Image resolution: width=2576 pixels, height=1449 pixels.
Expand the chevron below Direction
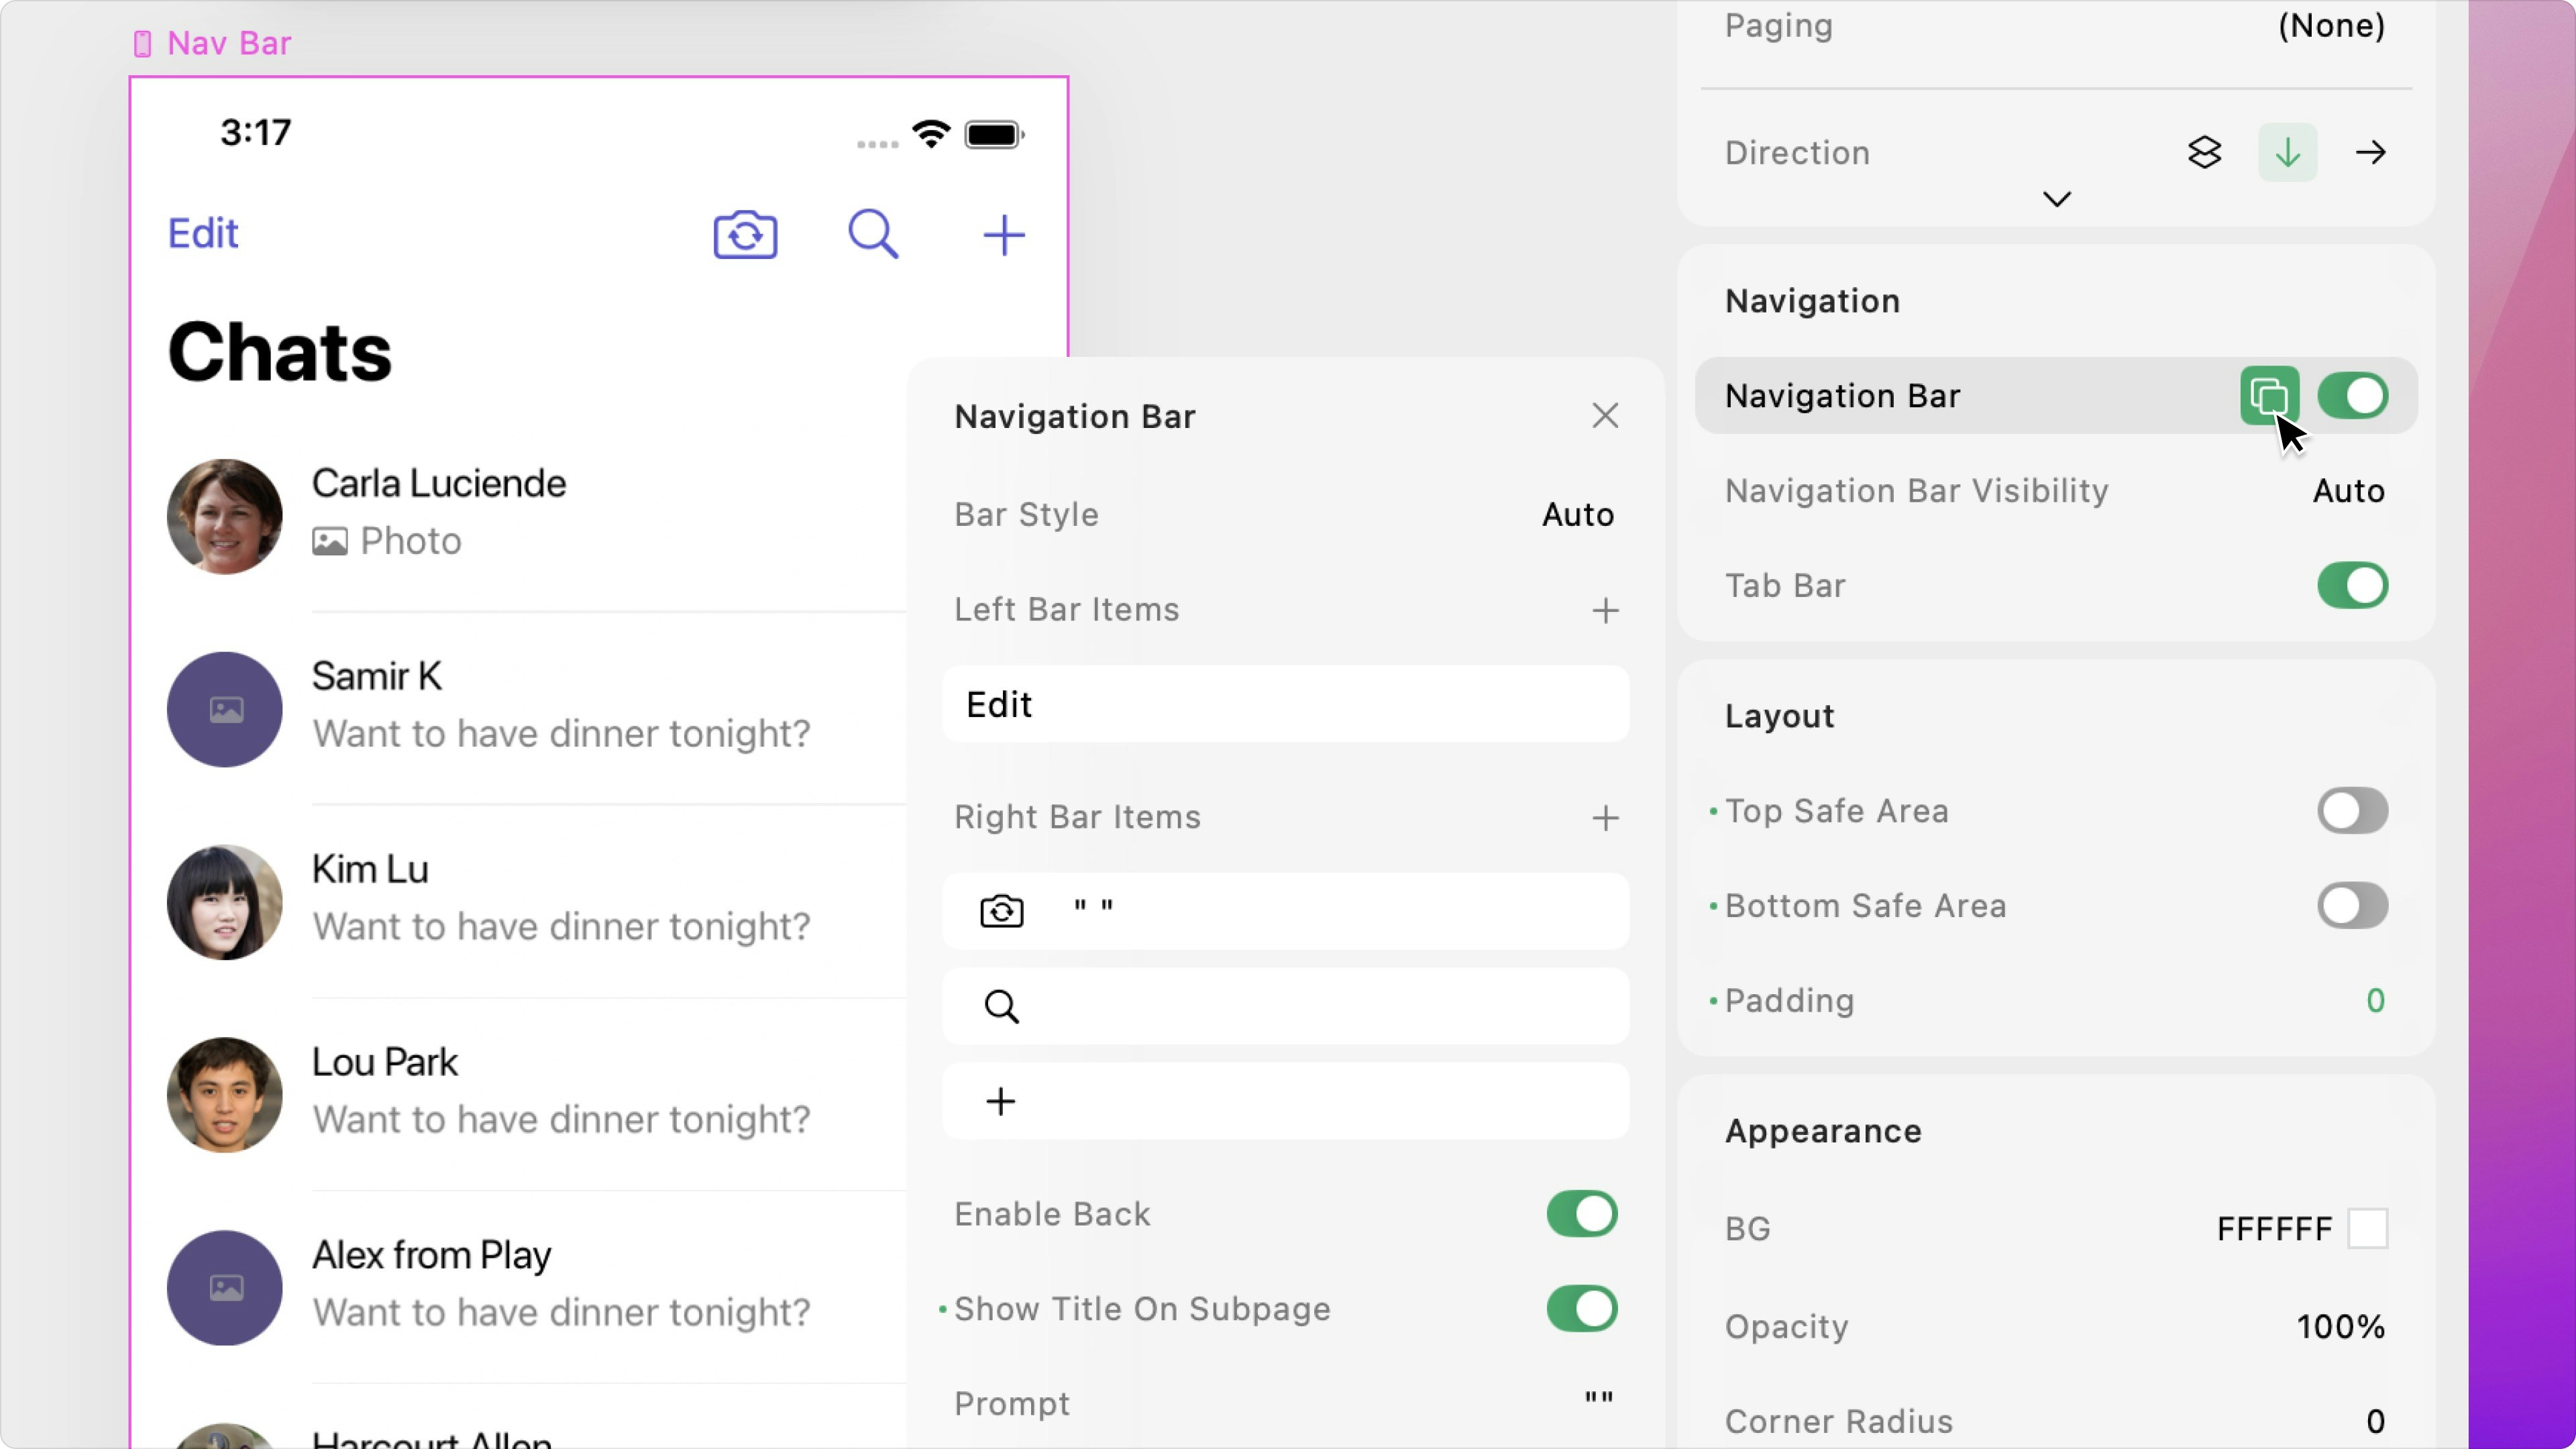click(2056, 199)
